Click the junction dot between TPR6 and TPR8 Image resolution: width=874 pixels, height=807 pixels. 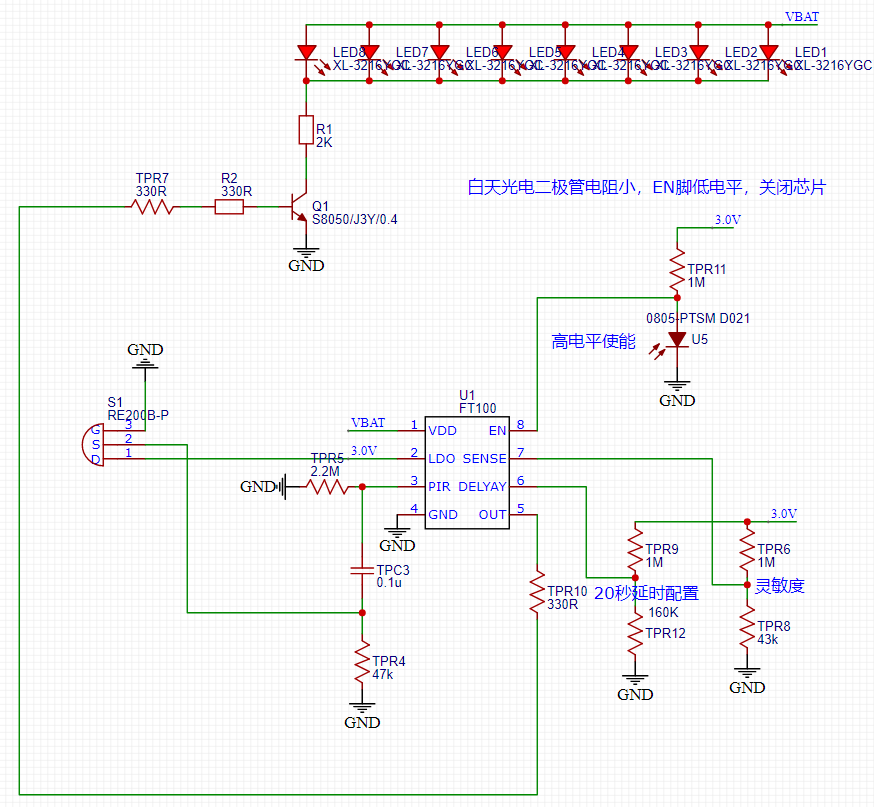point(747,585)
